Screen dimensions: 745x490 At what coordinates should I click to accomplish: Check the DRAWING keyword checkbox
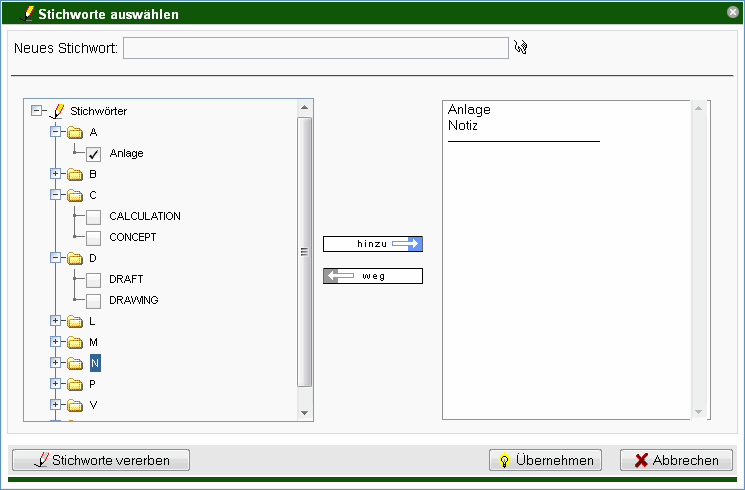coord(93,301)
